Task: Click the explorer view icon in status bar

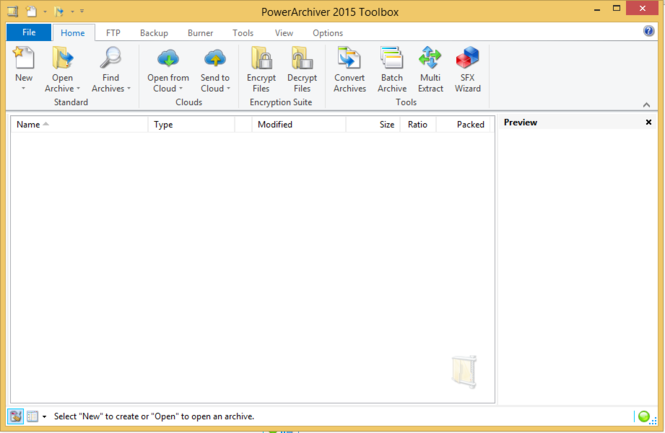Action: [x=32, y=416]
